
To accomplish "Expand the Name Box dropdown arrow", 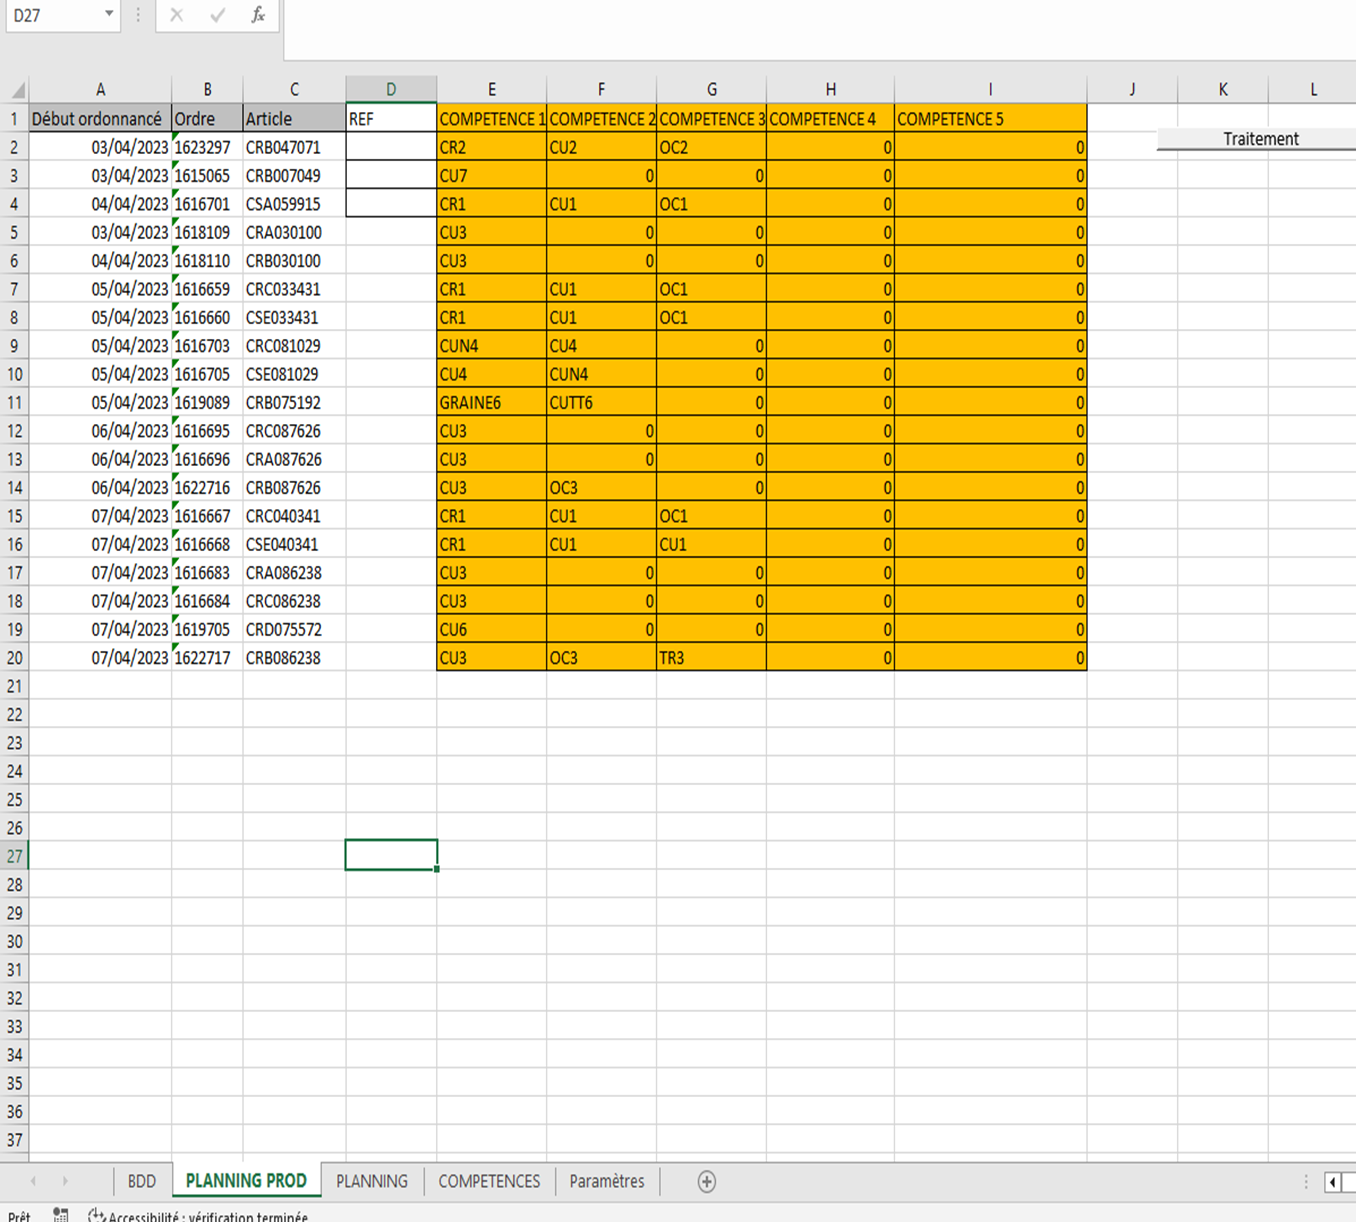I will pos(109,15).
